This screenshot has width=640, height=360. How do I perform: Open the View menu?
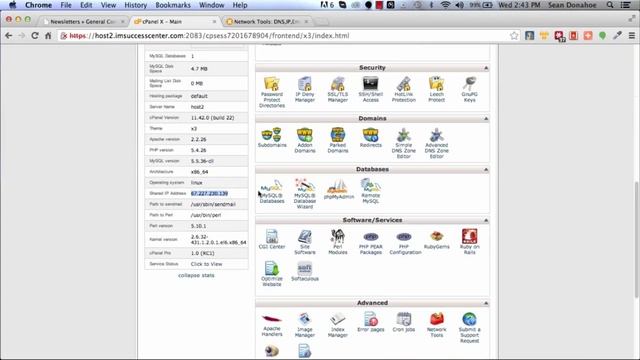(x=108, y=5)
